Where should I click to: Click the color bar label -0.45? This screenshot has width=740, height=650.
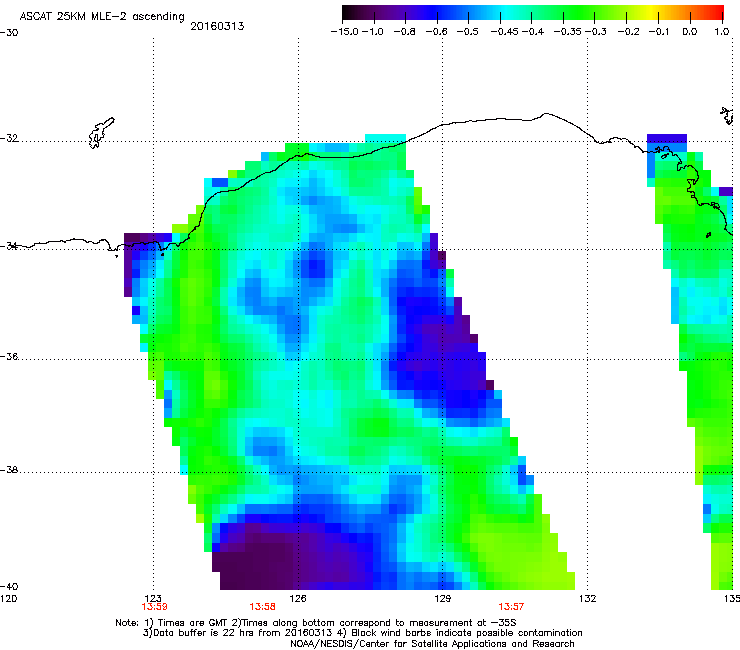click(x=505, y=32)
